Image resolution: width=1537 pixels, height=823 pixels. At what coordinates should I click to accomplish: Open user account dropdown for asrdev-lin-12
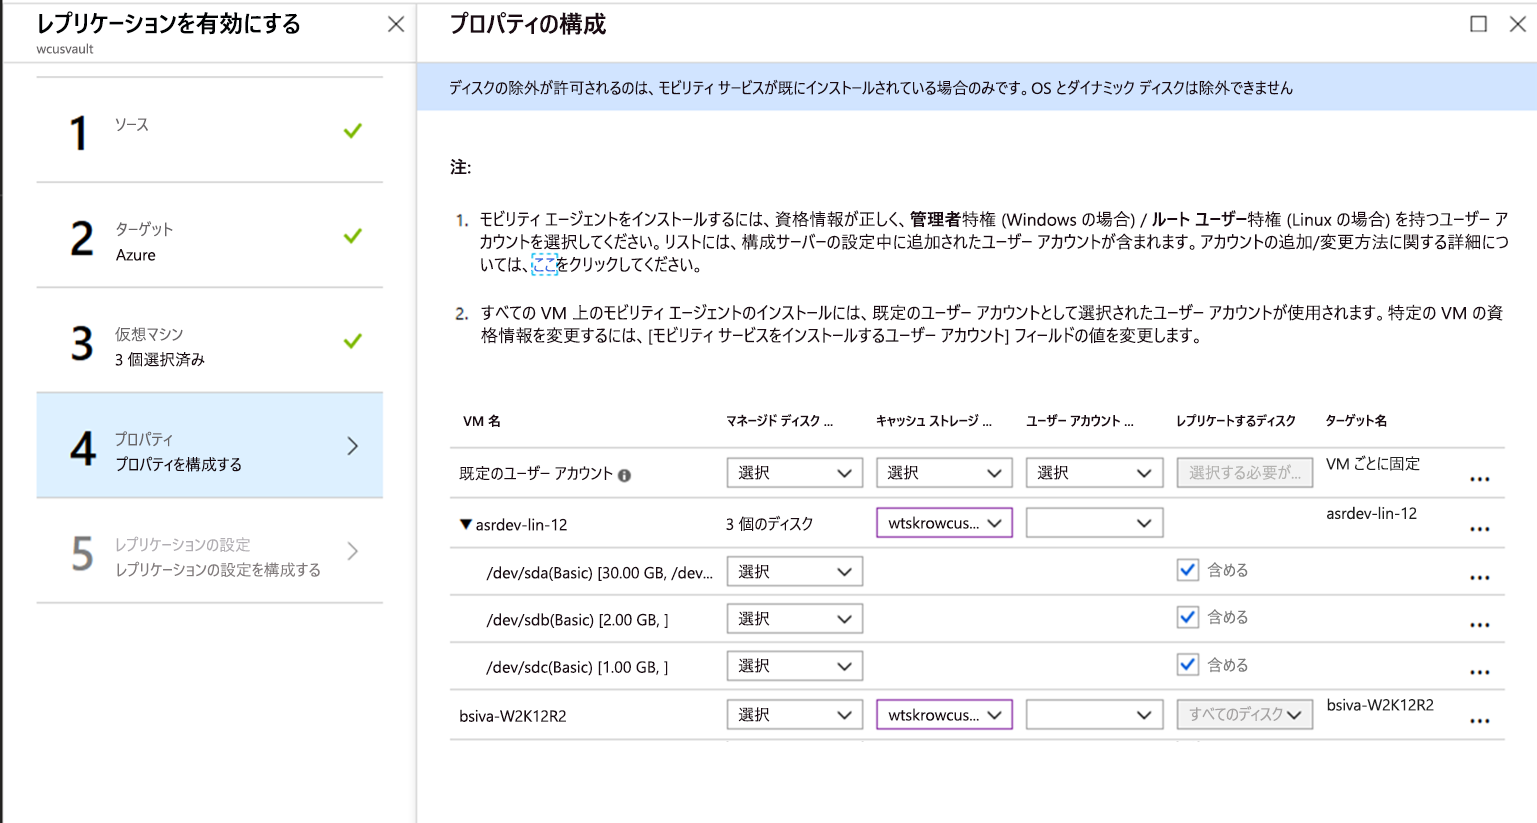[x=1094, y=523]
